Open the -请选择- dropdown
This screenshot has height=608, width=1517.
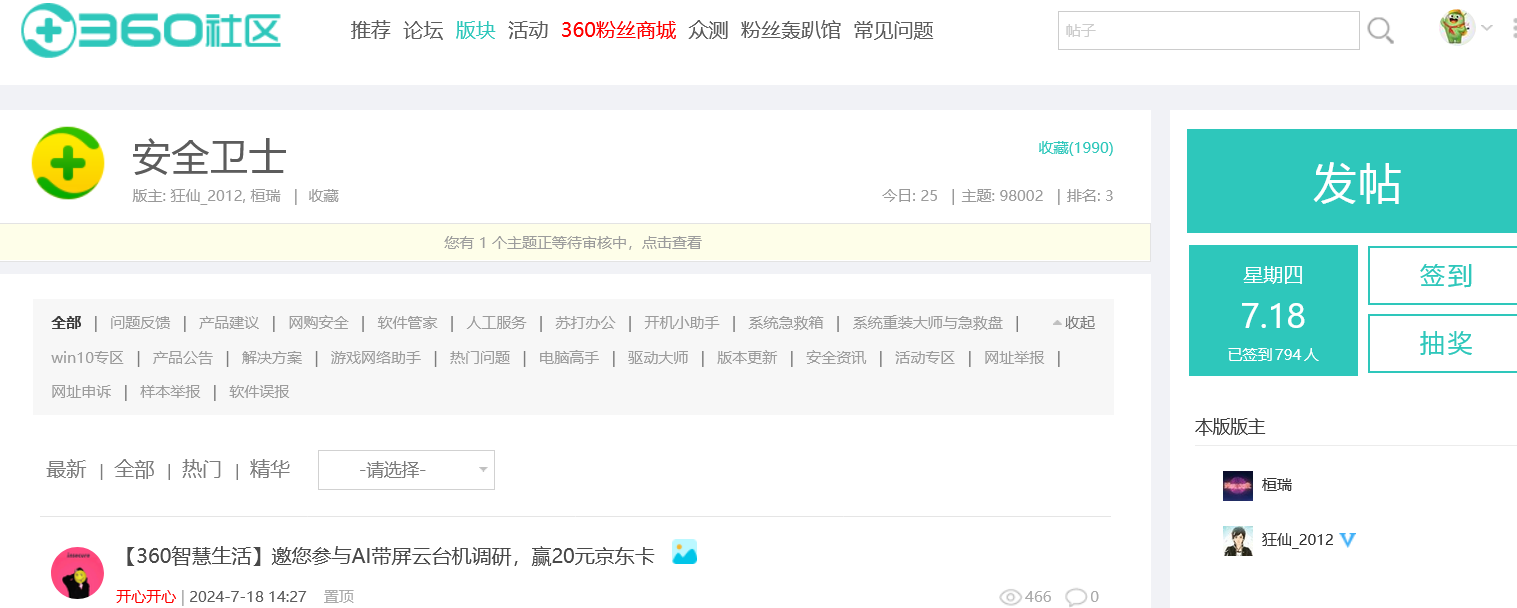[406, 470]
